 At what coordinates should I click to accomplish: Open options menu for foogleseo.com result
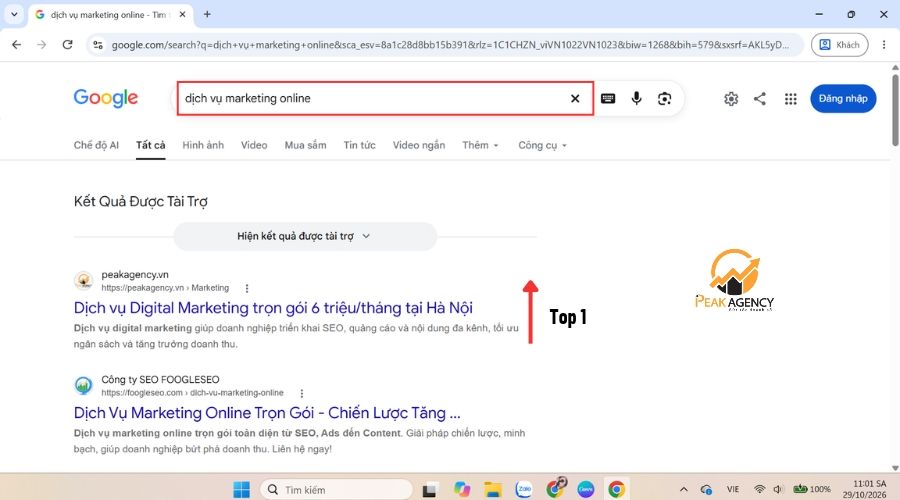302,393
